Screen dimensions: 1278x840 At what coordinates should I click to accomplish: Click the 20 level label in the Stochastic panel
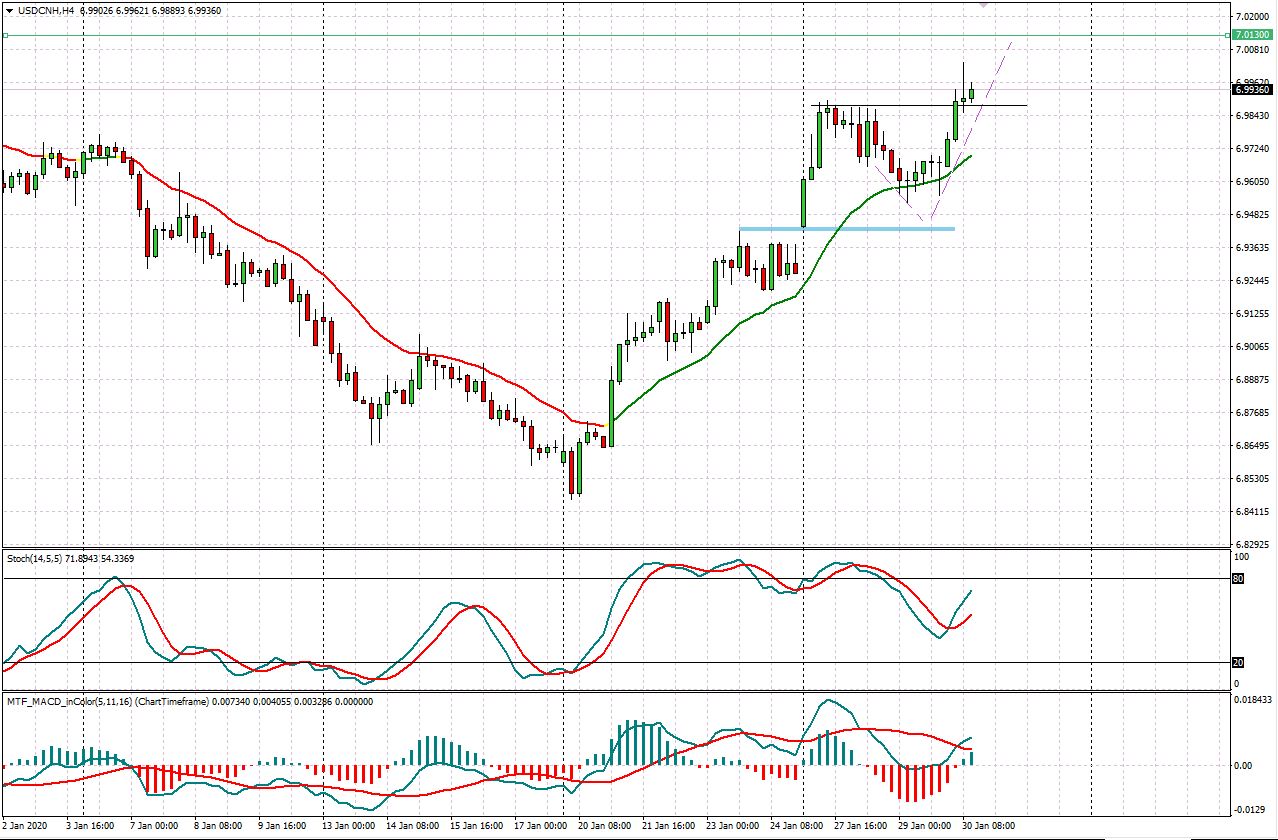coord(1238,661)
